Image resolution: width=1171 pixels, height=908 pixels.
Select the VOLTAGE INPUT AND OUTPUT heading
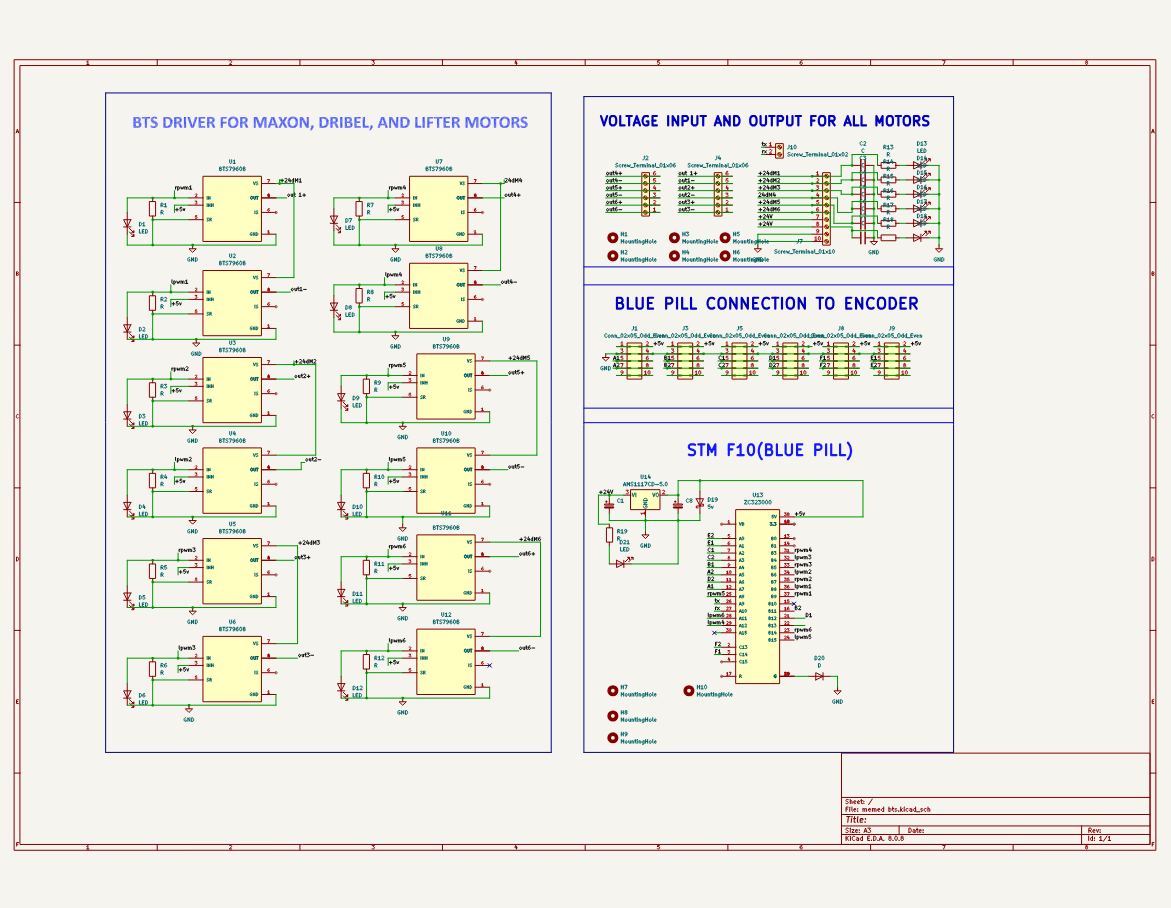tap(764, 121)
